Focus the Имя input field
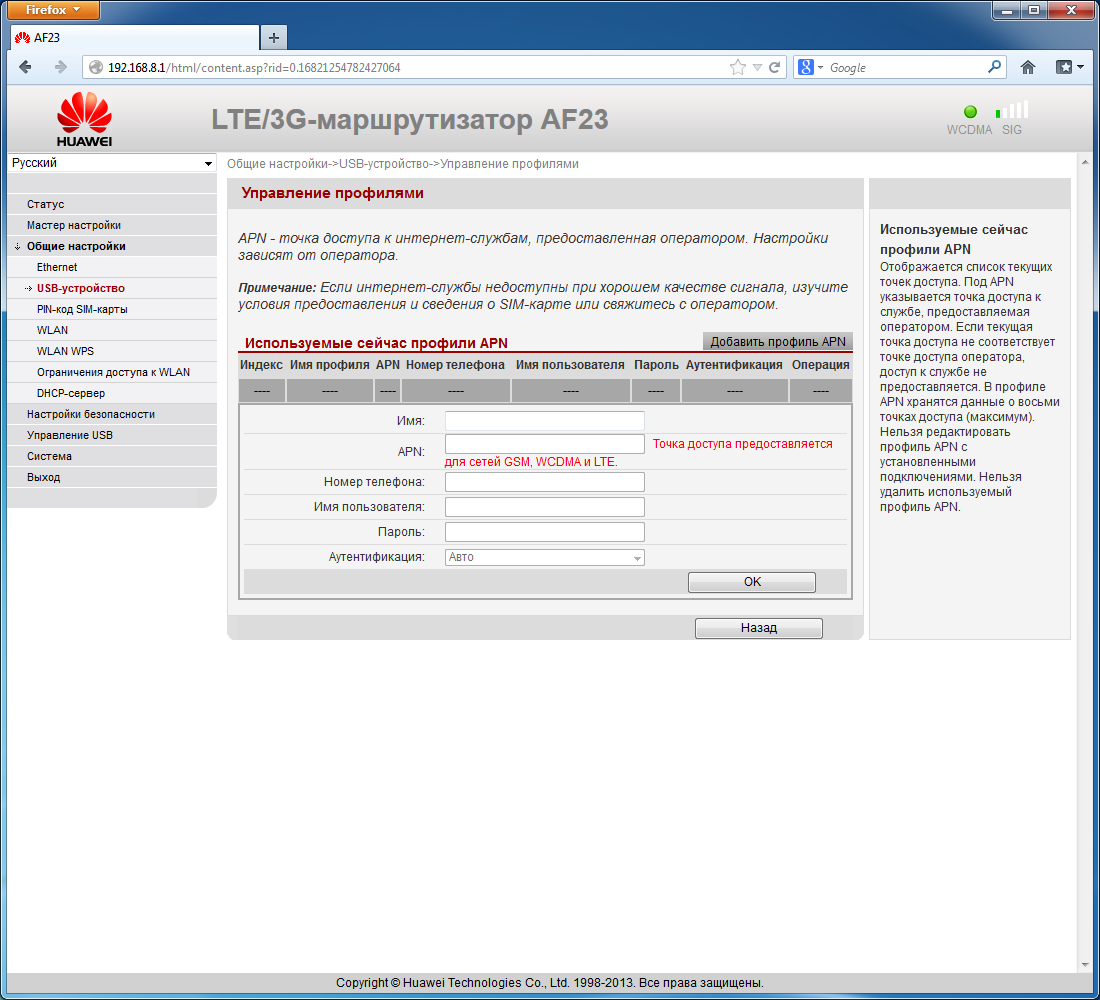Screen dimensions: 1100x1000 point(544,421)
